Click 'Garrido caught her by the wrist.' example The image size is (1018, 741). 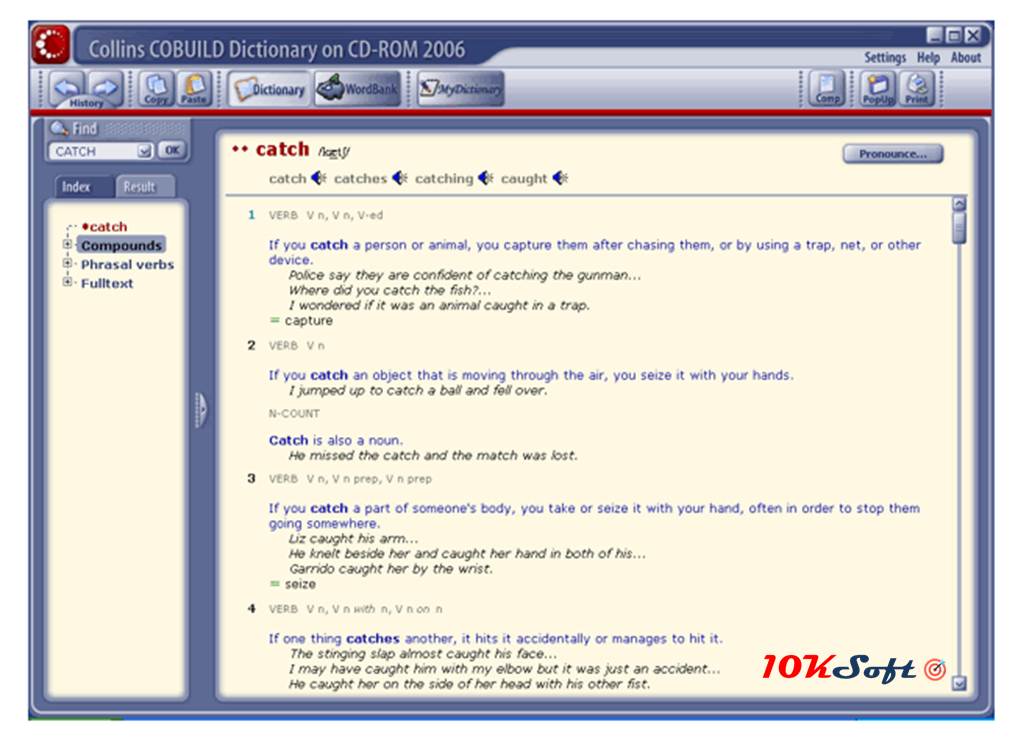click(391, 569)
